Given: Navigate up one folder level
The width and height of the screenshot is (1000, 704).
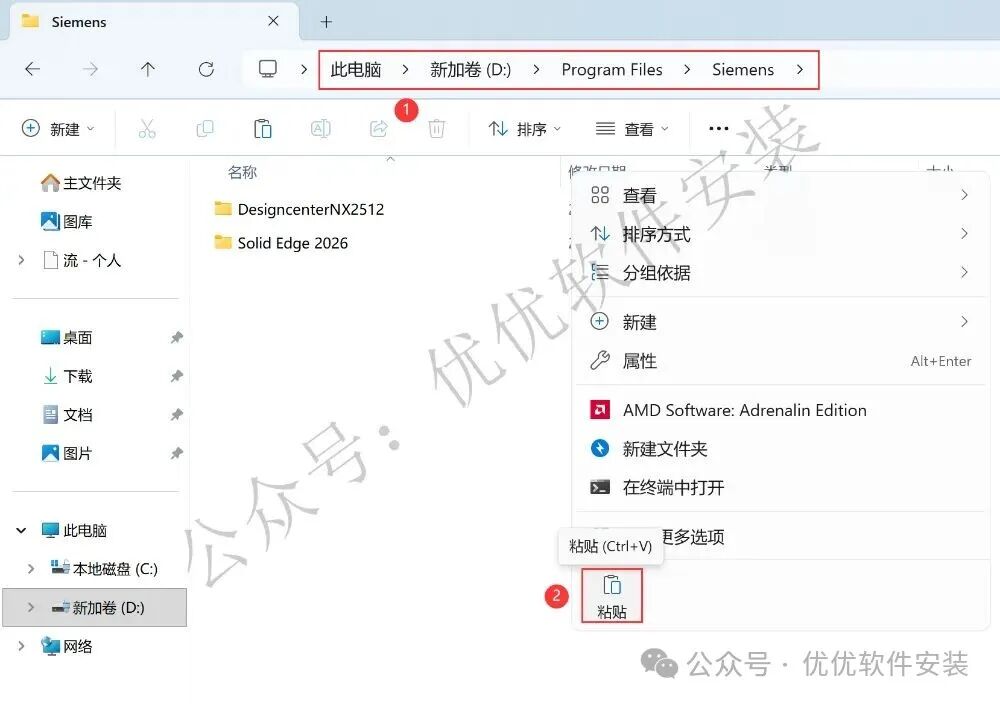Looking at the screenshot, I should (147, 69).
